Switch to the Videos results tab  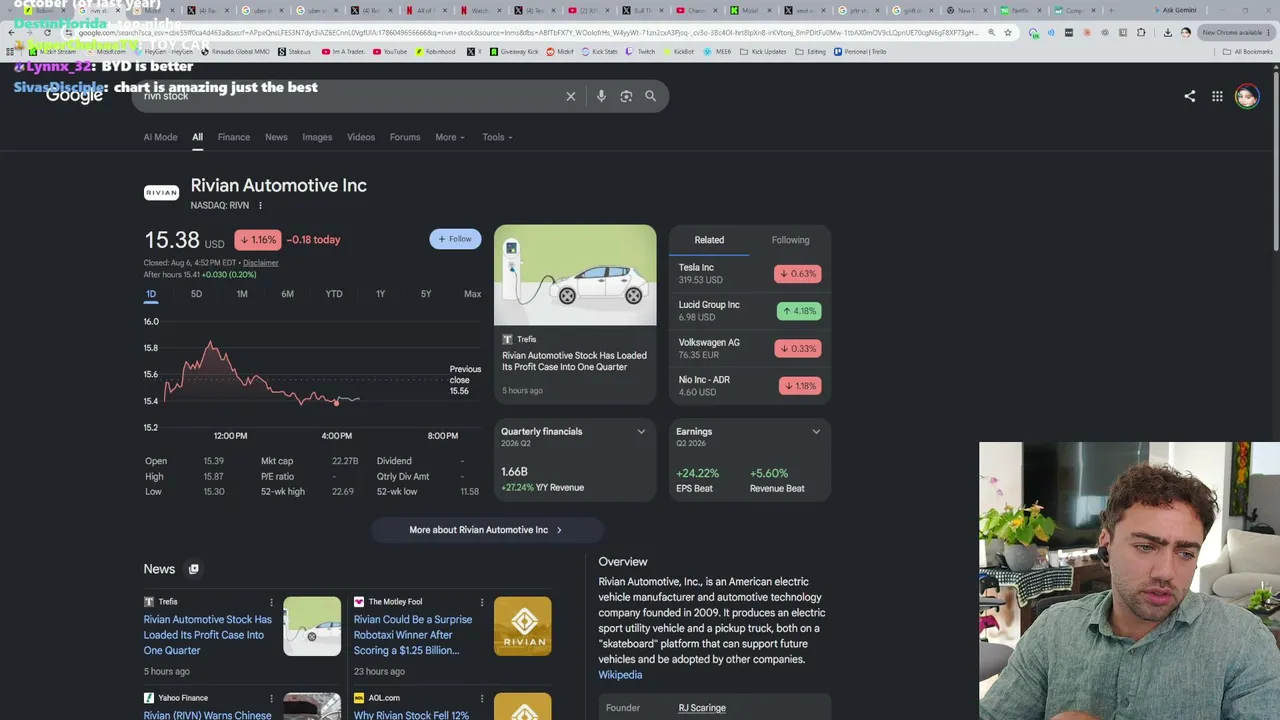[x=361, y=137]
